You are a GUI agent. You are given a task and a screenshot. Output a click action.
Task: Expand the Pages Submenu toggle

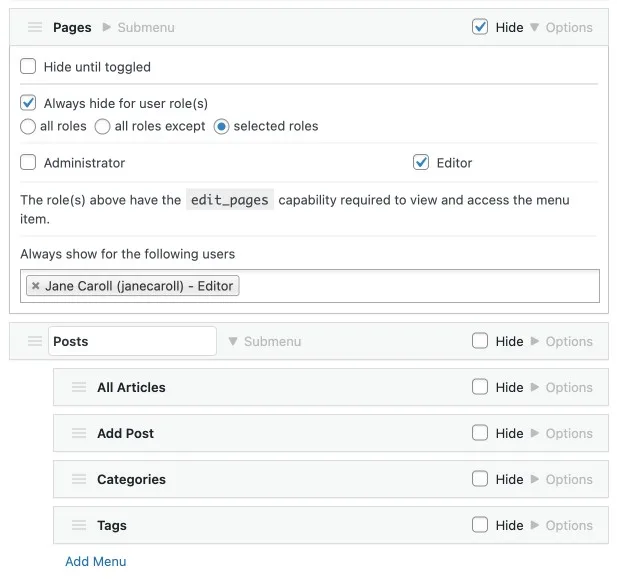138,28
